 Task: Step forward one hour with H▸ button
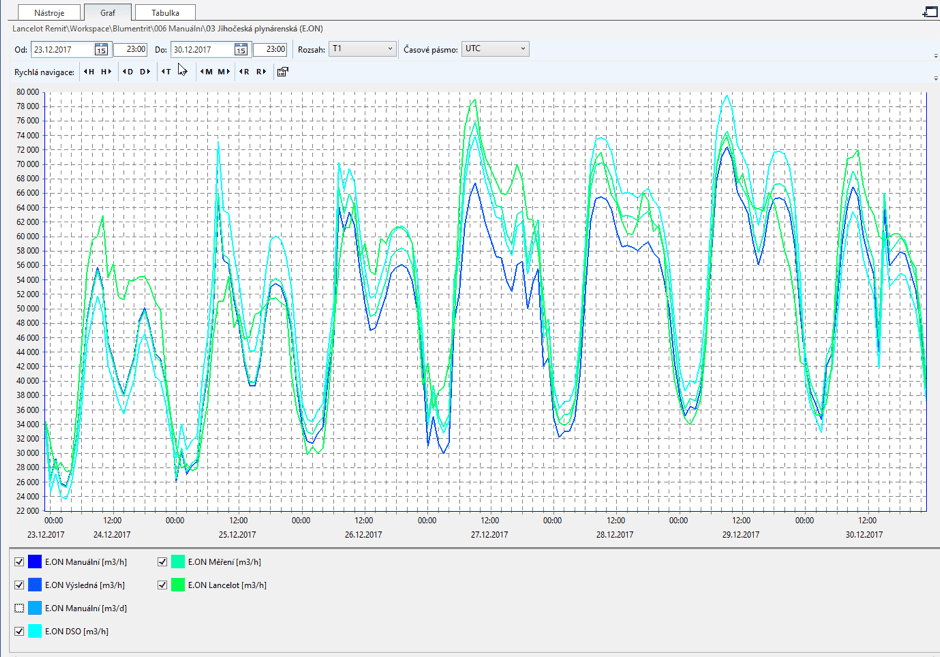(x=106, y=72)
